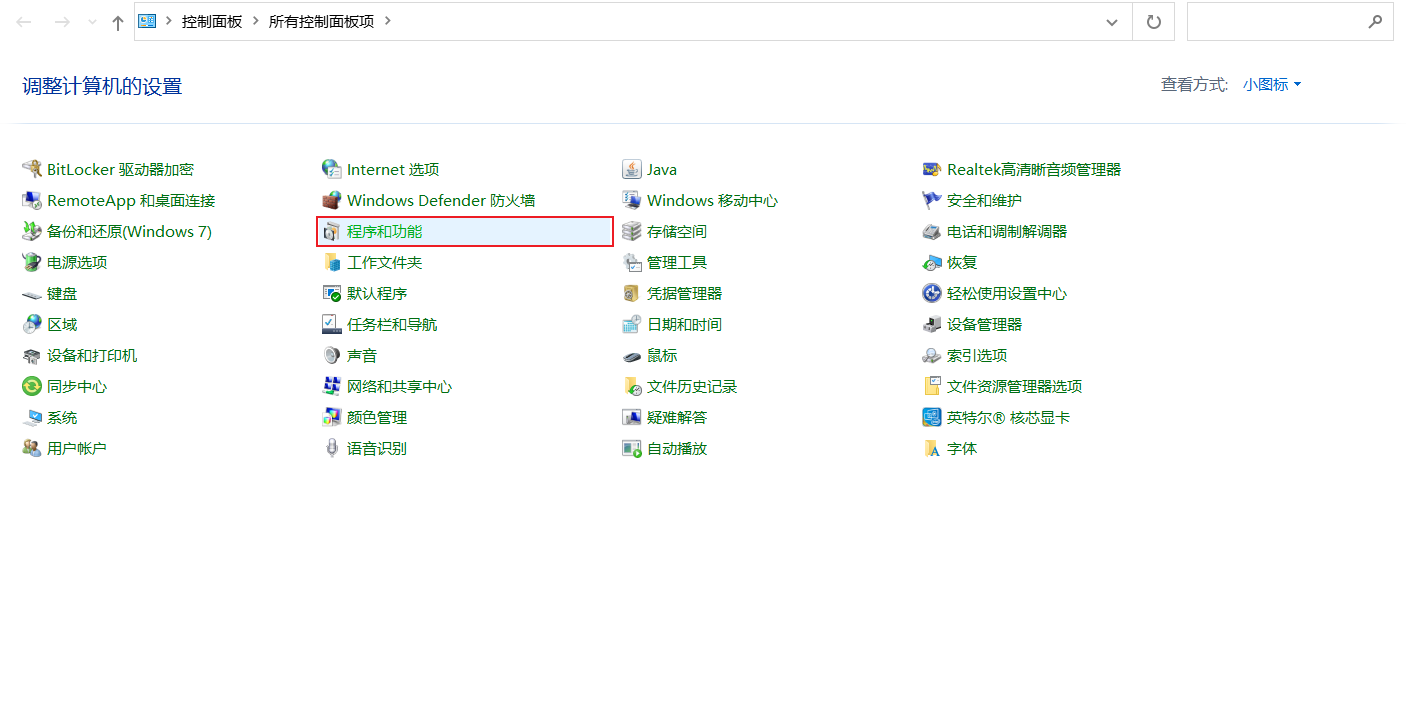Expand chevron between 控制面板 and 所有控制面板项
This screenshot has width=1406, height=721.
(x=256, y=21)
